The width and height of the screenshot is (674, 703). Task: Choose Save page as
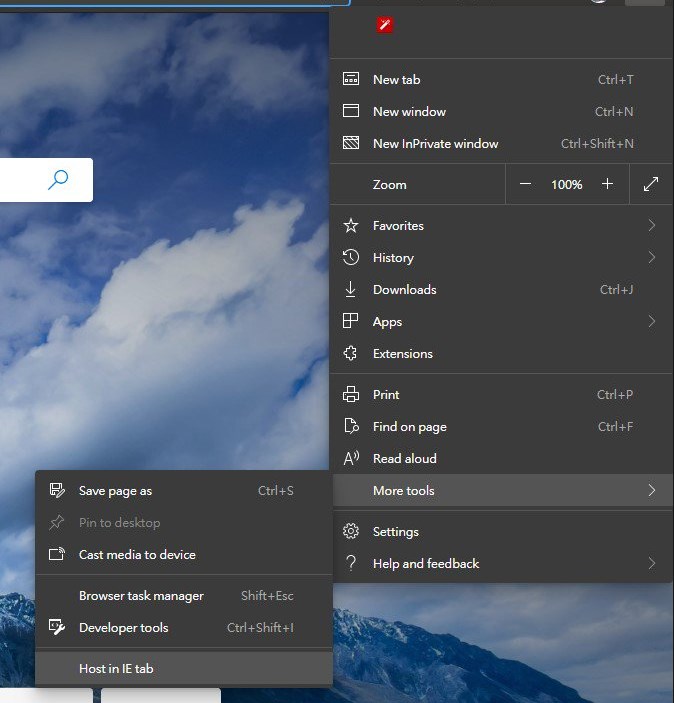[115, 491]
